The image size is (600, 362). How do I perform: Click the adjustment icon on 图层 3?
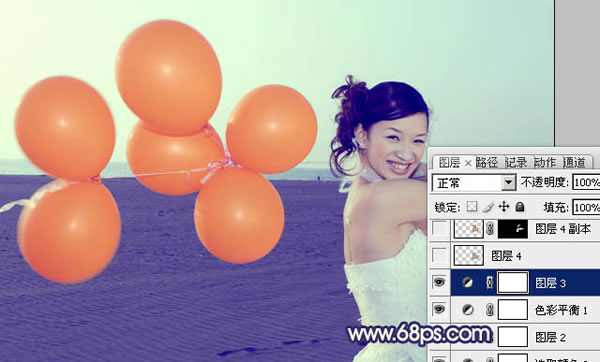pyautogui.click(x=467, y=282)
